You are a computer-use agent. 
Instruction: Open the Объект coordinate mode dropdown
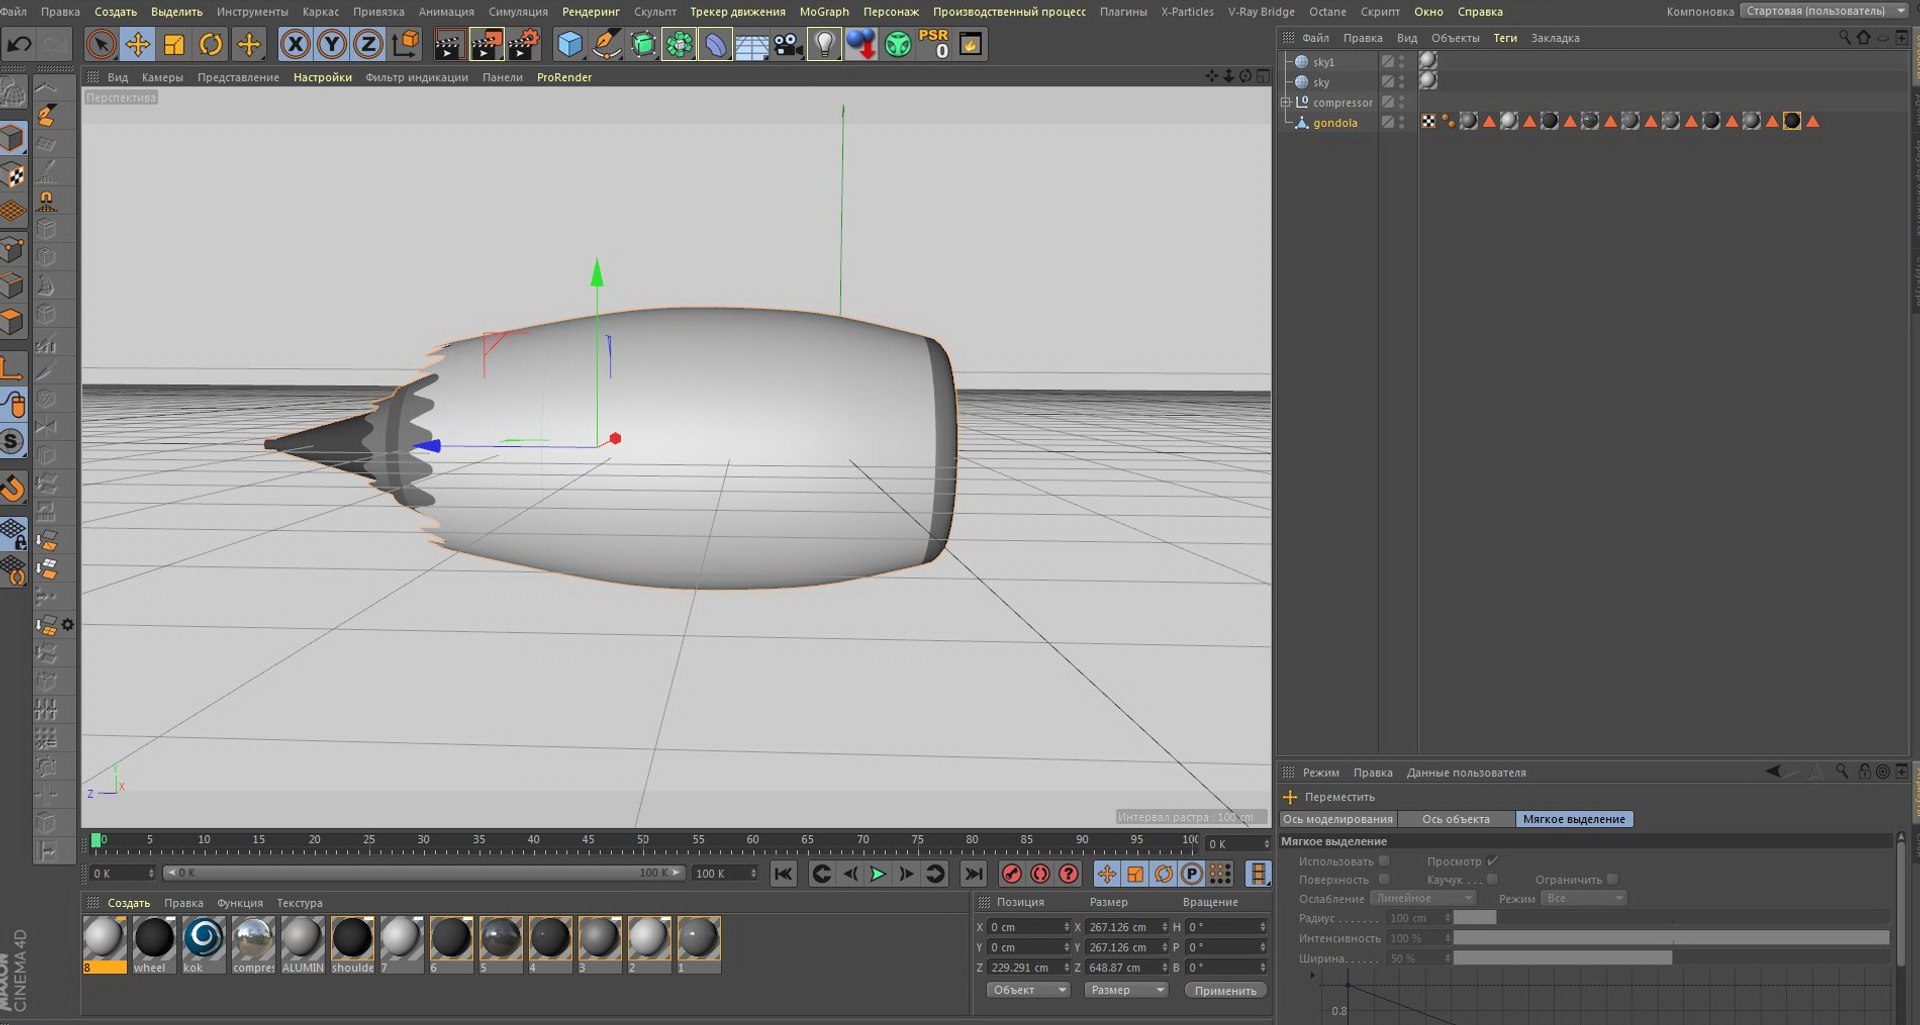tap(1028, 990)
